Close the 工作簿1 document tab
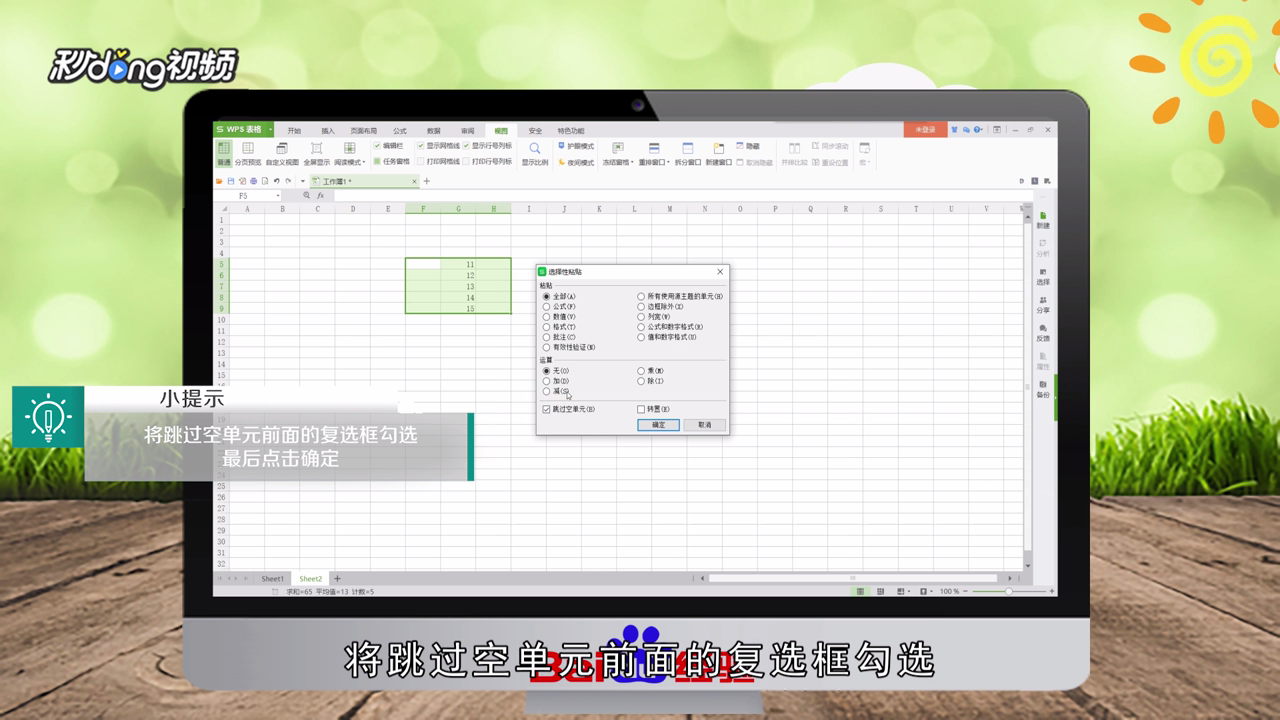Image resolution: width=1280 pixels, height=720 pixels. coord(414,181)
